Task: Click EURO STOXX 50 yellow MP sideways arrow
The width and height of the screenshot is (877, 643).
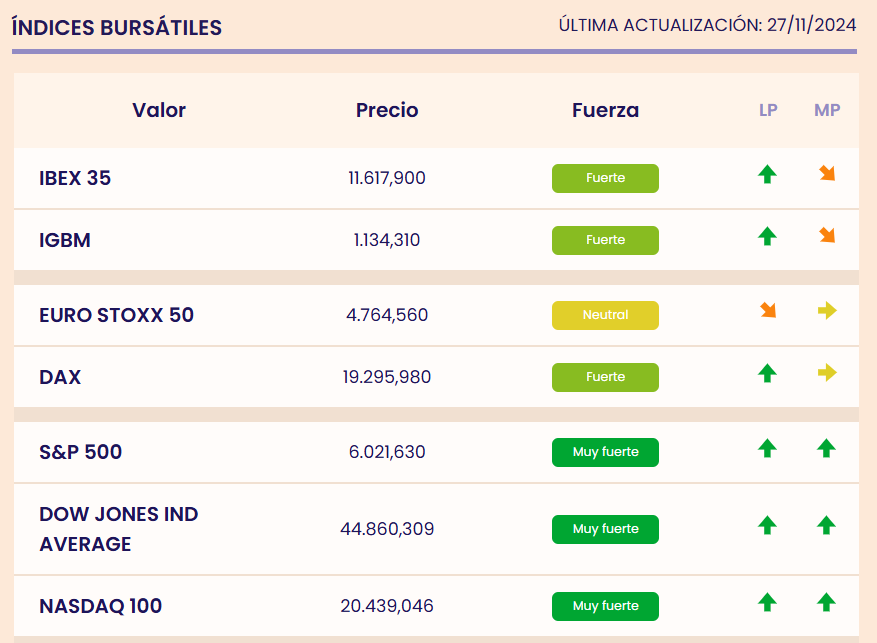Action: [x=827, y=311]
